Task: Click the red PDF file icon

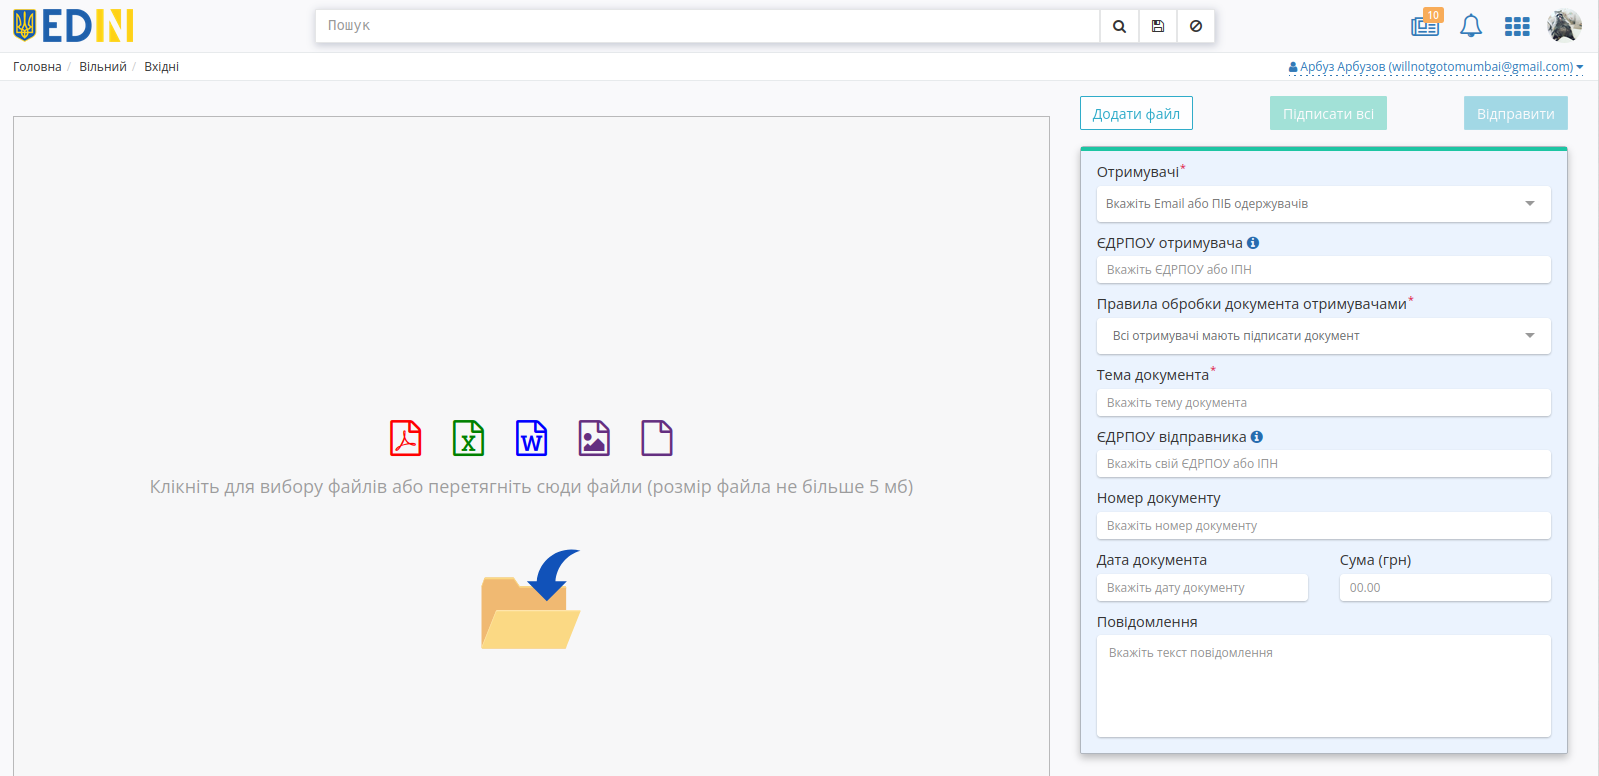Action: coord(405,438)
